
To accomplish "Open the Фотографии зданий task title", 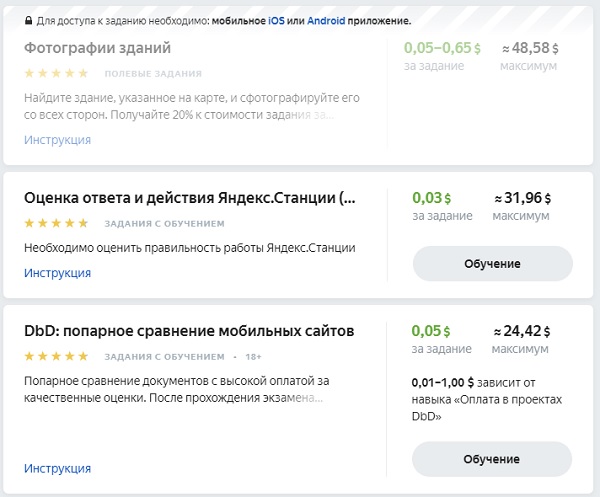I will 98,48.
